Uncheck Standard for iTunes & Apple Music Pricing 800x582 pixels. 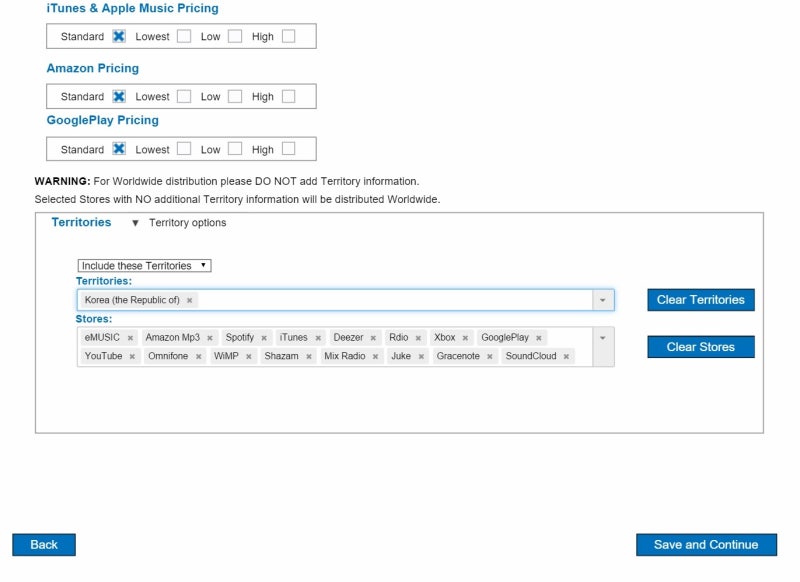click(119, 36)
